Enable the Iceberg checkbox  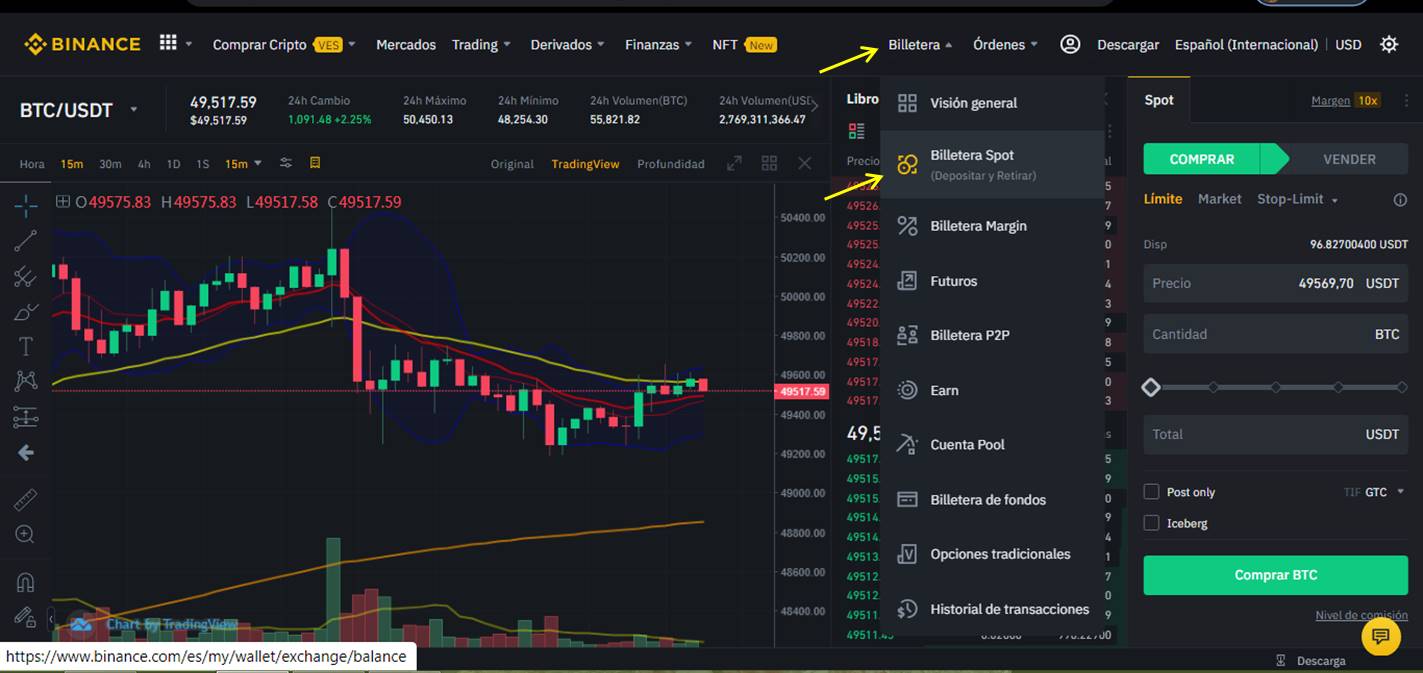tap(1151, 523)
